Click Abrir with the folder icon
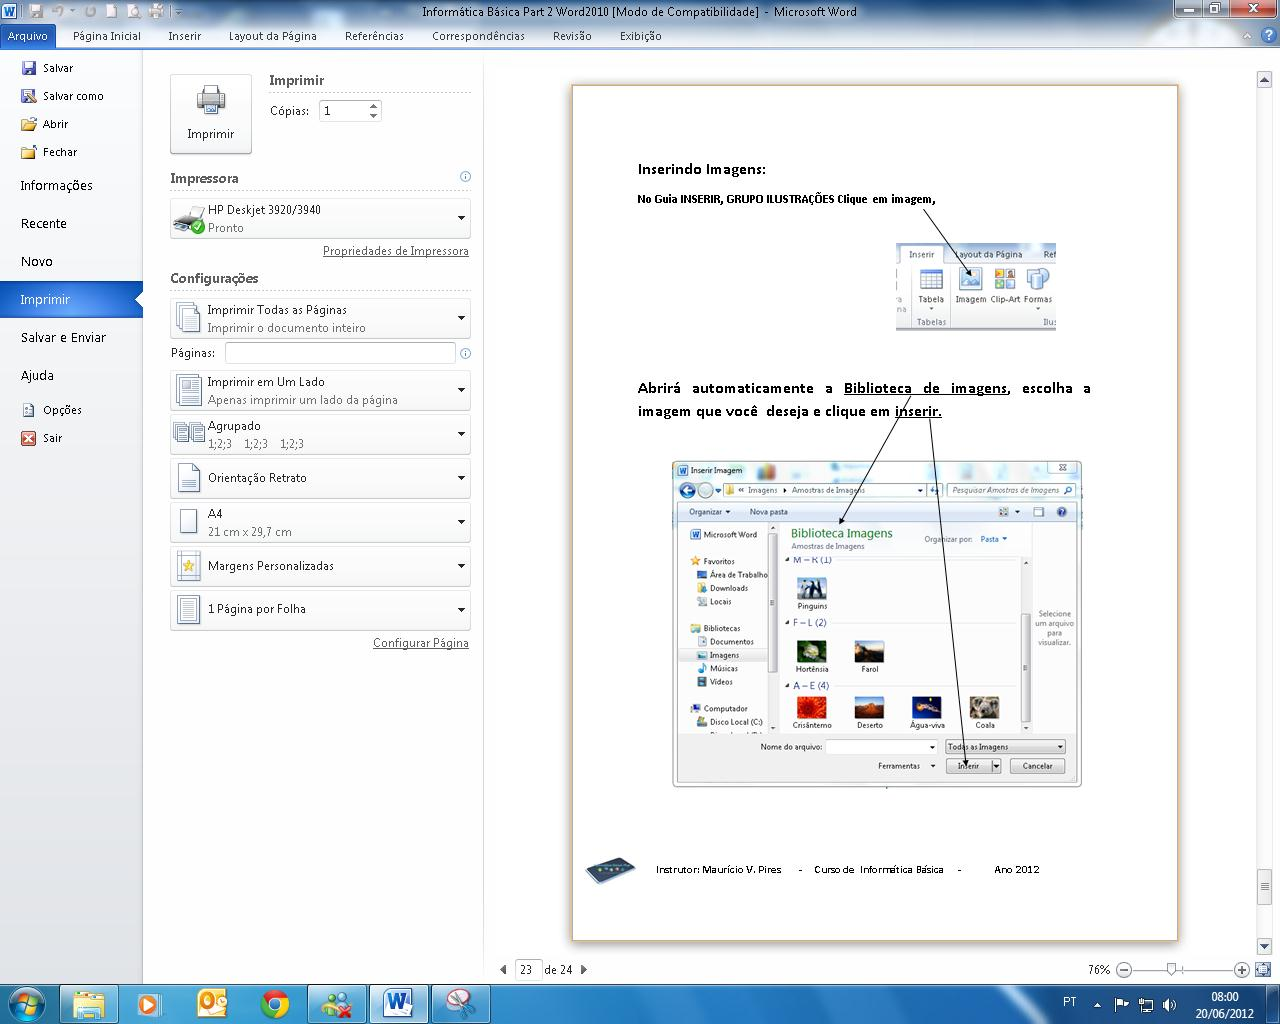This screenshot has width=1280, height=1024. click(x=45, y=124)
